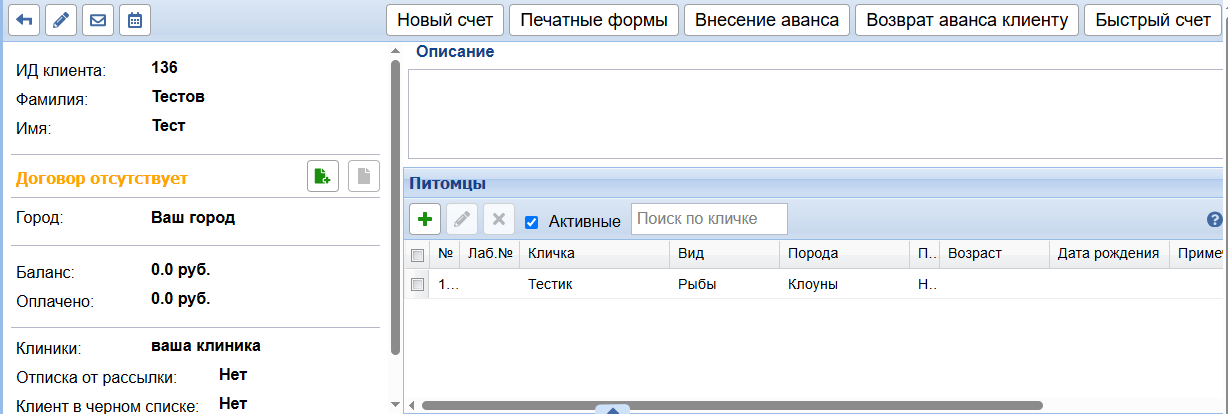Click the city value Ваш город
This screenshot has height=414, width=1228.
(193, 216)
